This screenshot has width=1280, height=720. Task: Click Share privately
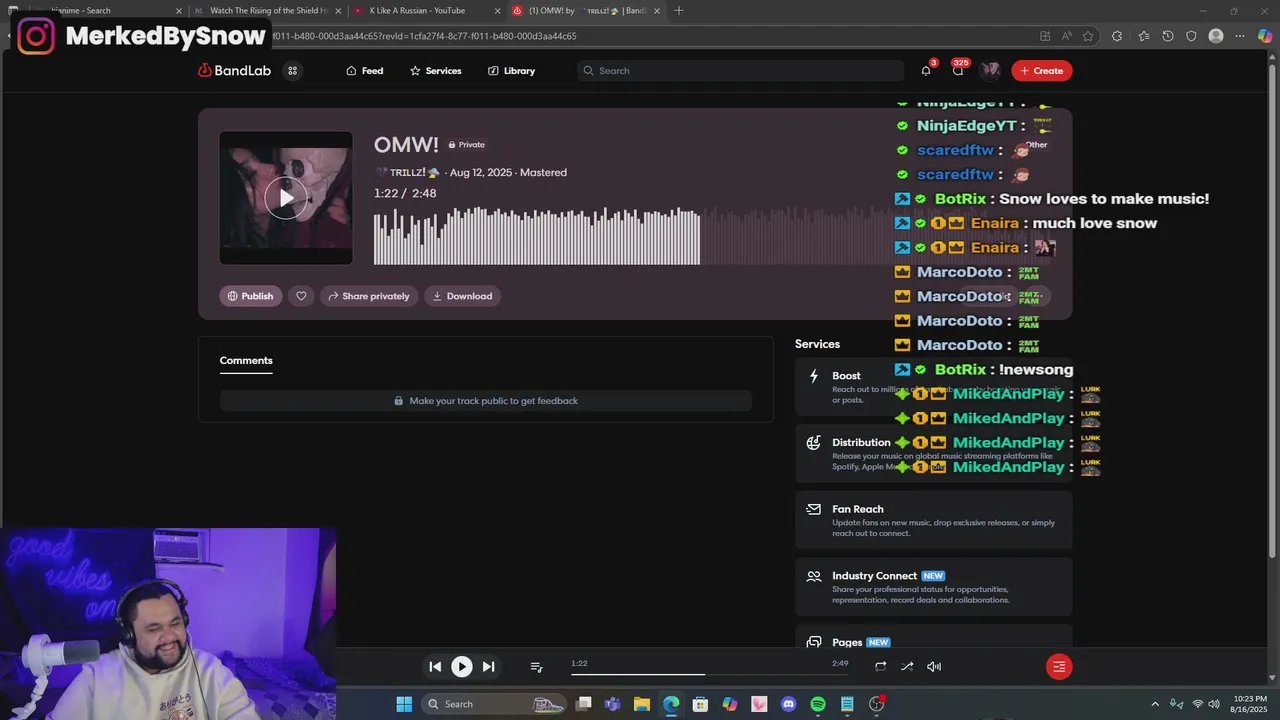click(x=368, y=296)
